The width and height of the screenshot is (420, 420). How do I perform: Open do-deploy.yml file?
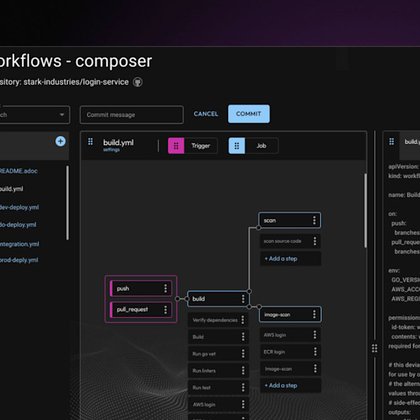pyautogui.click(x=18, y=225)
